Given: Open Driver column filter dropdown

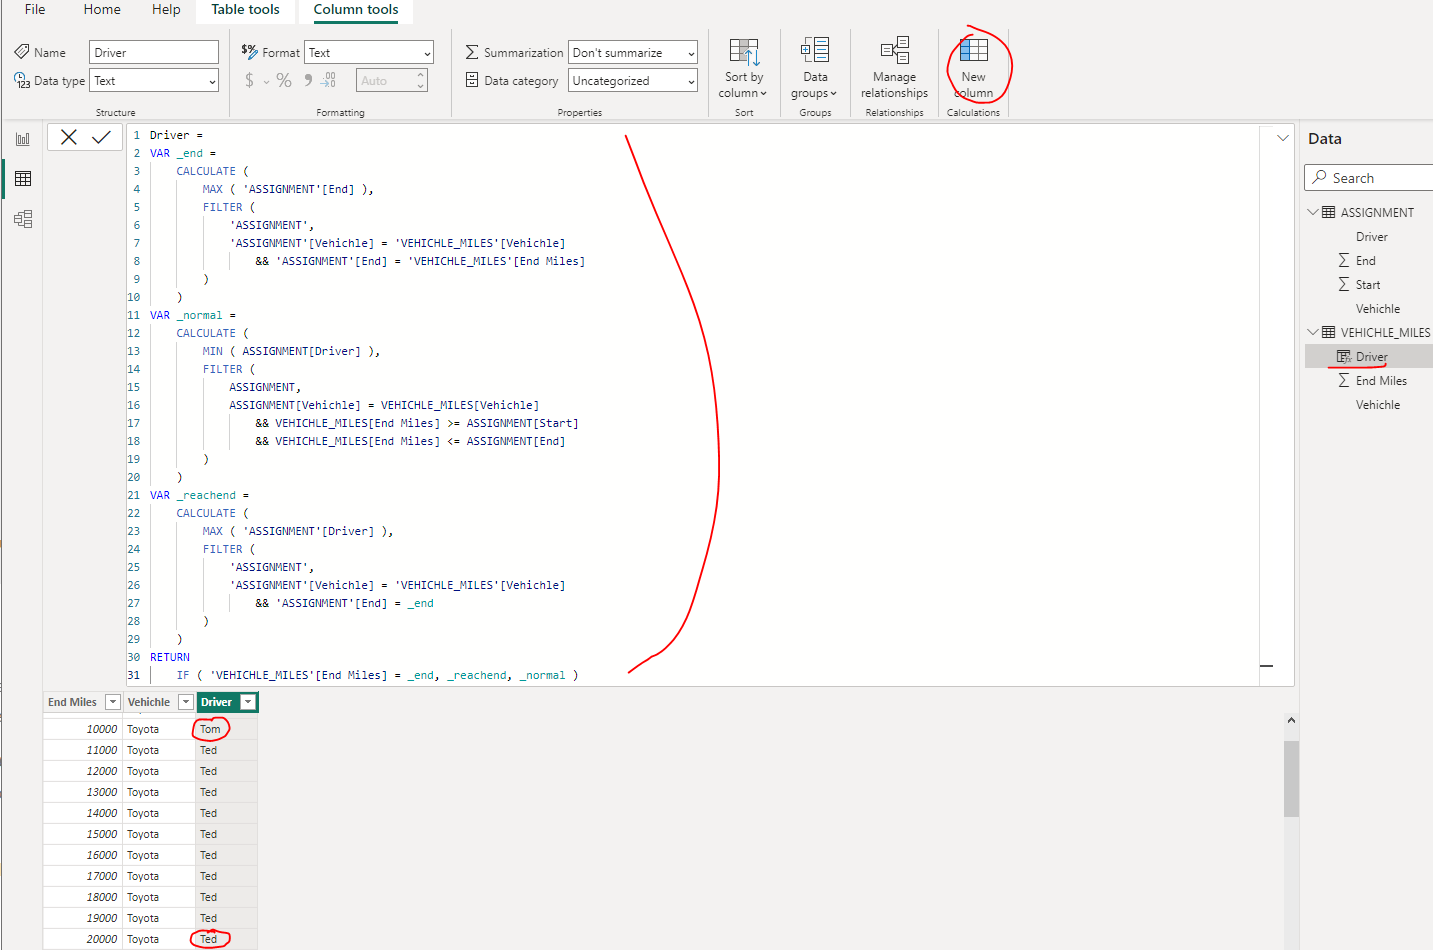Looking at the screenshot, I should (248, 702).
